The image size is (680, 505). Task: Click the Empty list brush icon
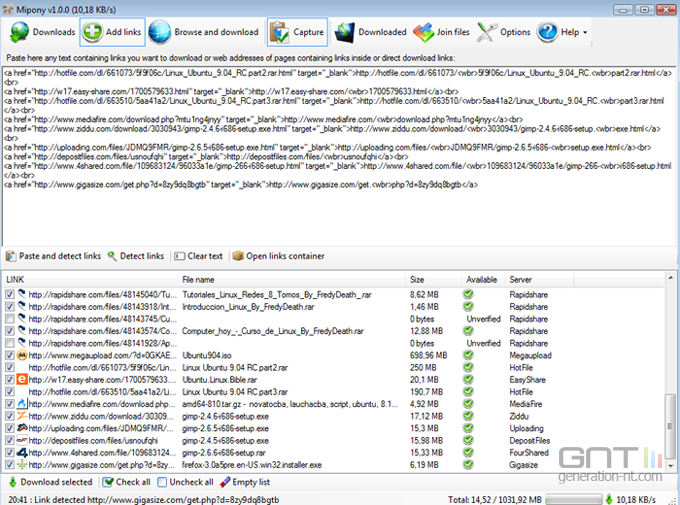pos(225,482)
